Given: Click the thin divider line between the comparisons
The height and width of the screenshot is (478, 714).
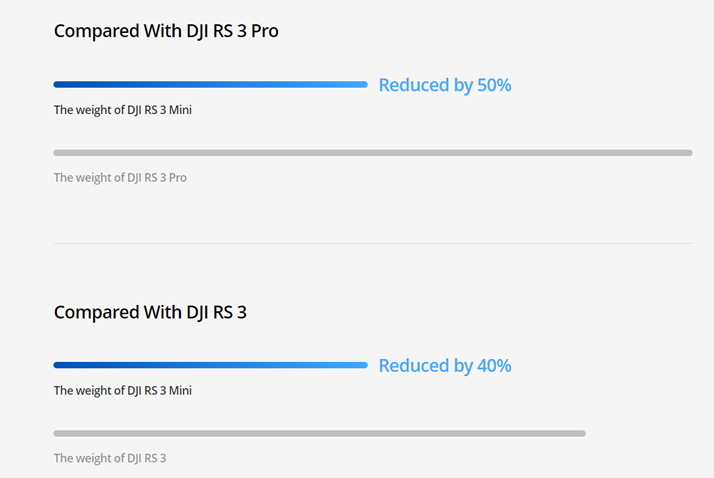Looking at the screenshot, I should pos(373,243).
